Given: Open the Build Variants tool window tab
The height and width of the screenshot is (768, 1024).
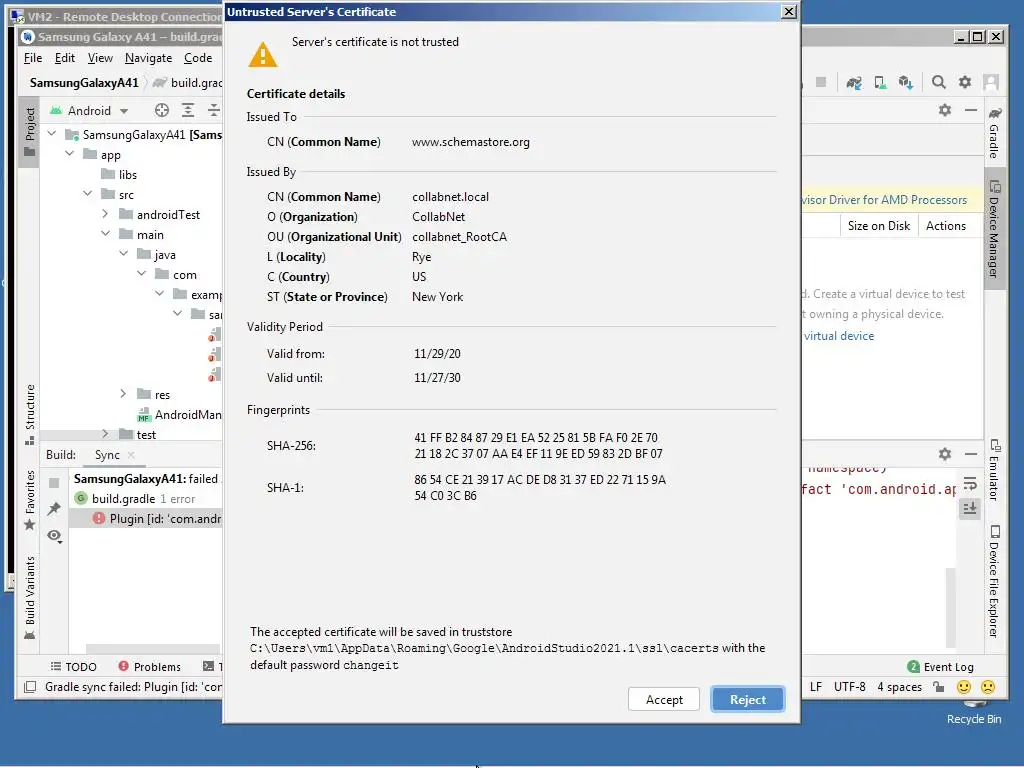Looking at the screenshot, I should 29,597.
